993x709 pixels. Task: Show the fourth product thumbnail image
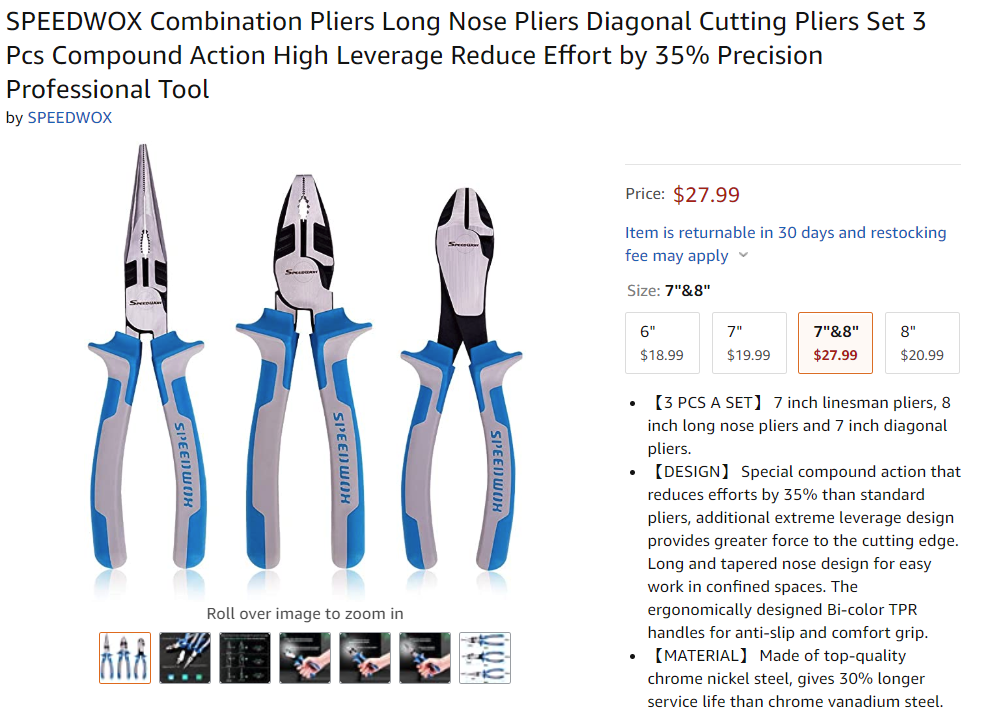click(x=305, y=658)
